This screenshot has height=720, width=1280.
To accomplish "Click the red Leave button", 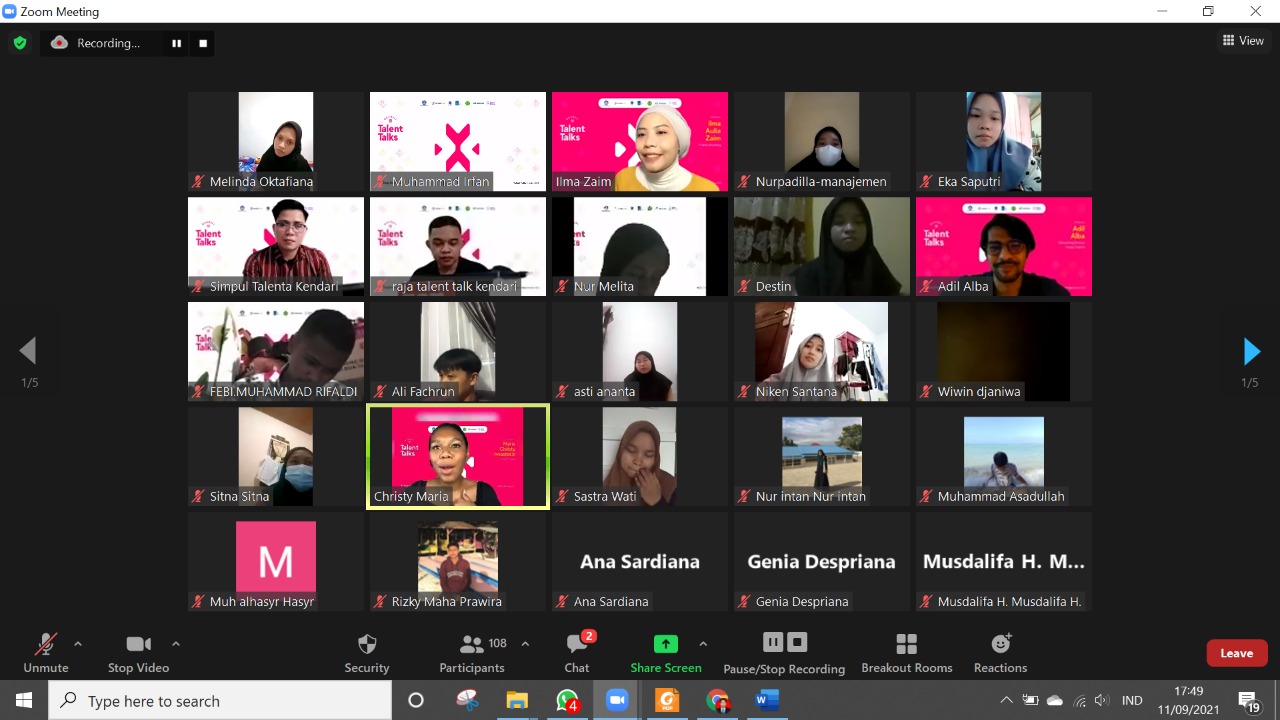I will point(1236,653).
